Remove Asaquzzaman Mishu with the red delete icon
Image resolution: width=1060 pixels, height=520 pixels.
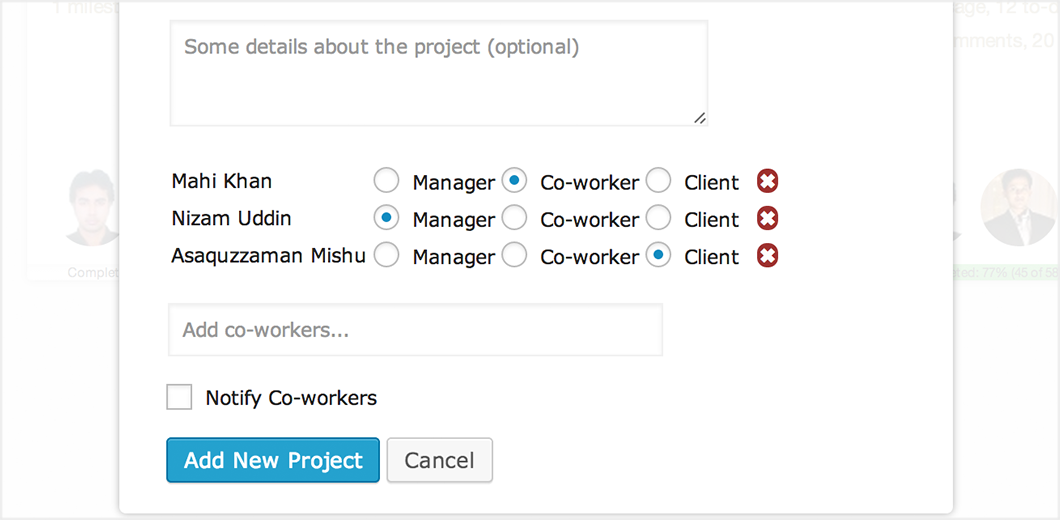click(x=767, y=256)
